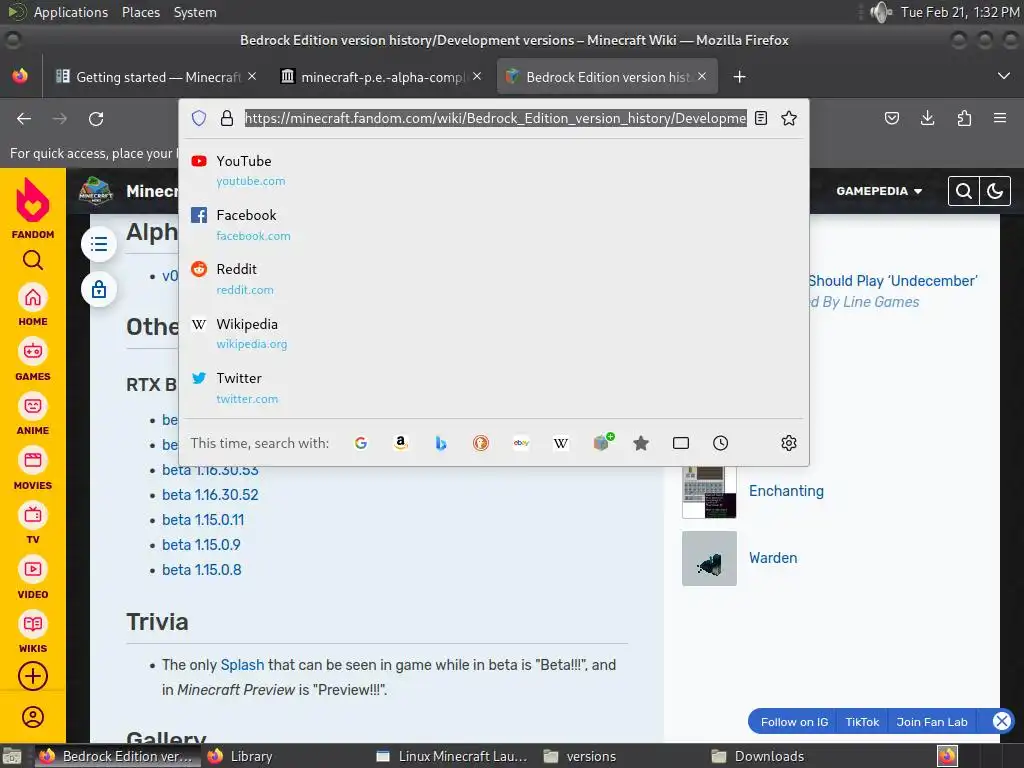Screen dimensions: 1024x768
Task: Click the site security padlock icon
Action: 227,118
